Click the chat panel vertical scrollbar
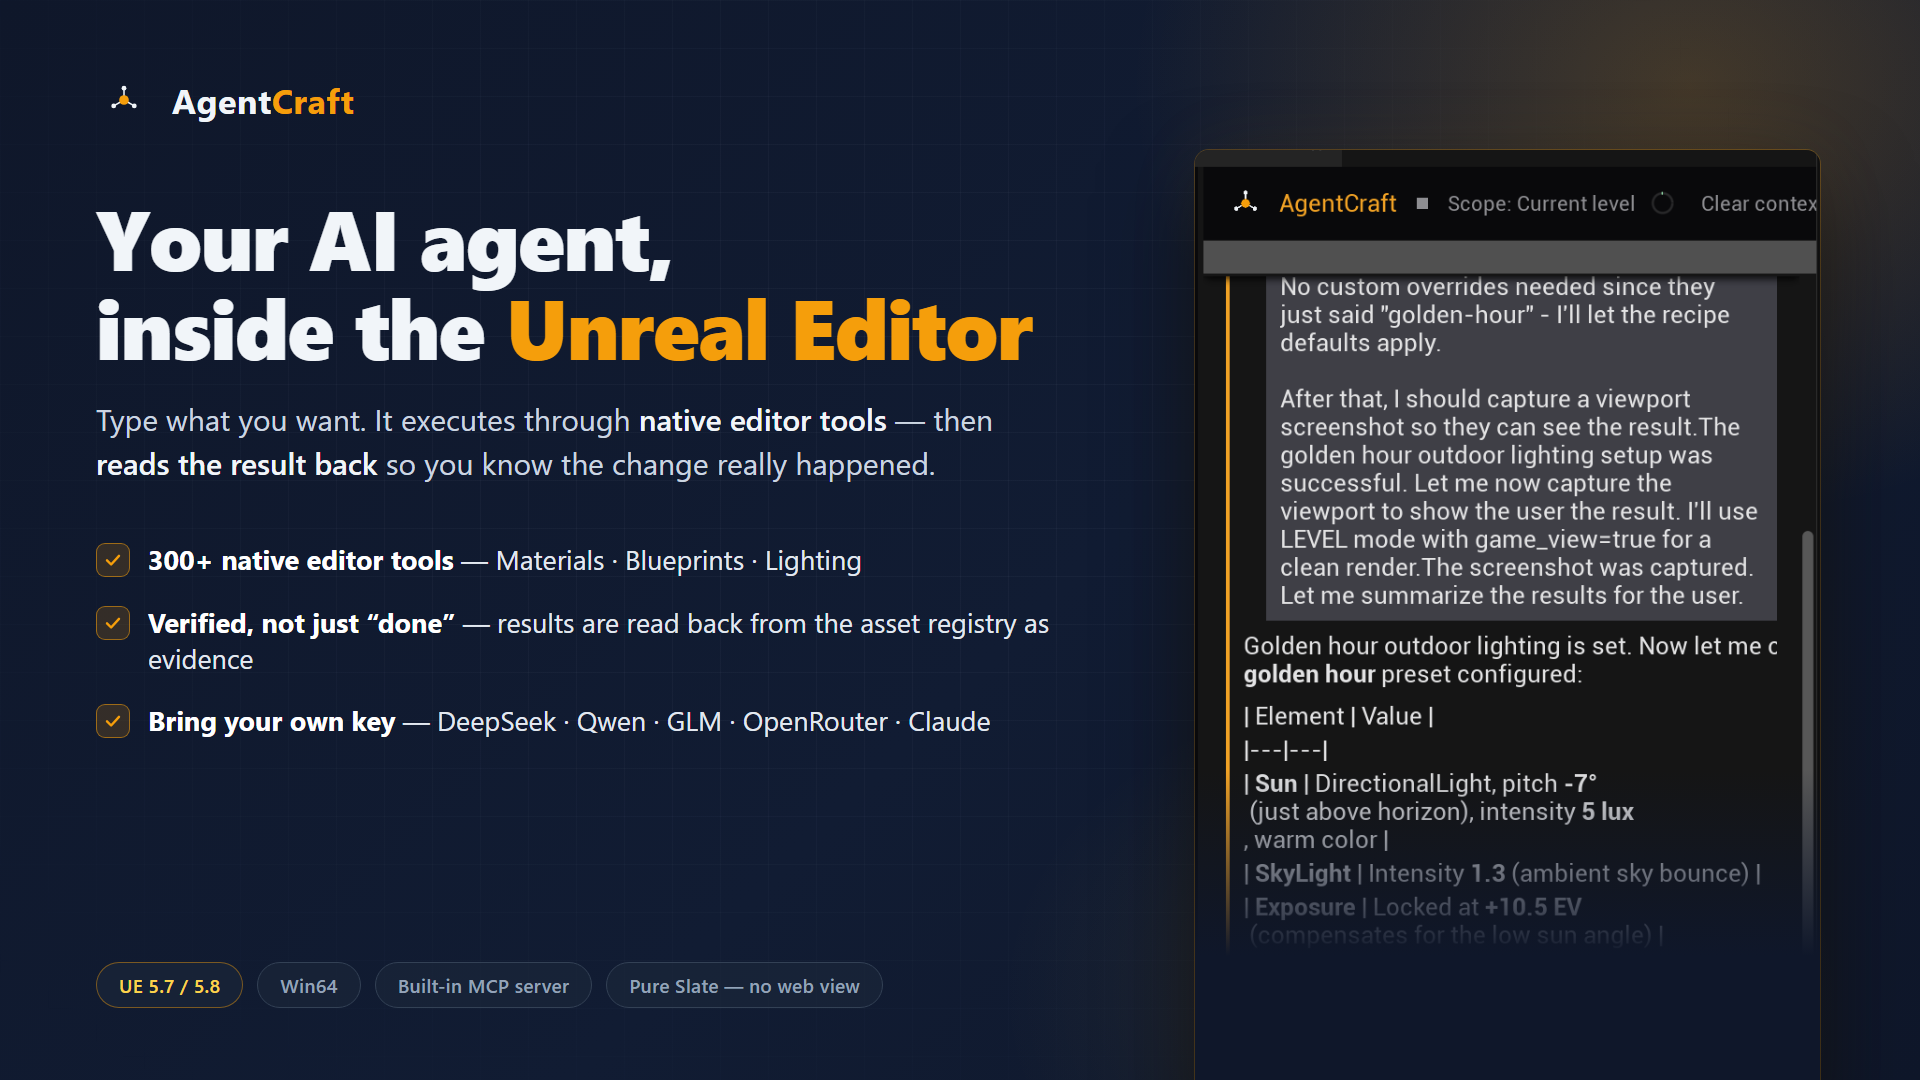The width and height of the screenshot is (1920, 1080). [x=1807, y=740]
